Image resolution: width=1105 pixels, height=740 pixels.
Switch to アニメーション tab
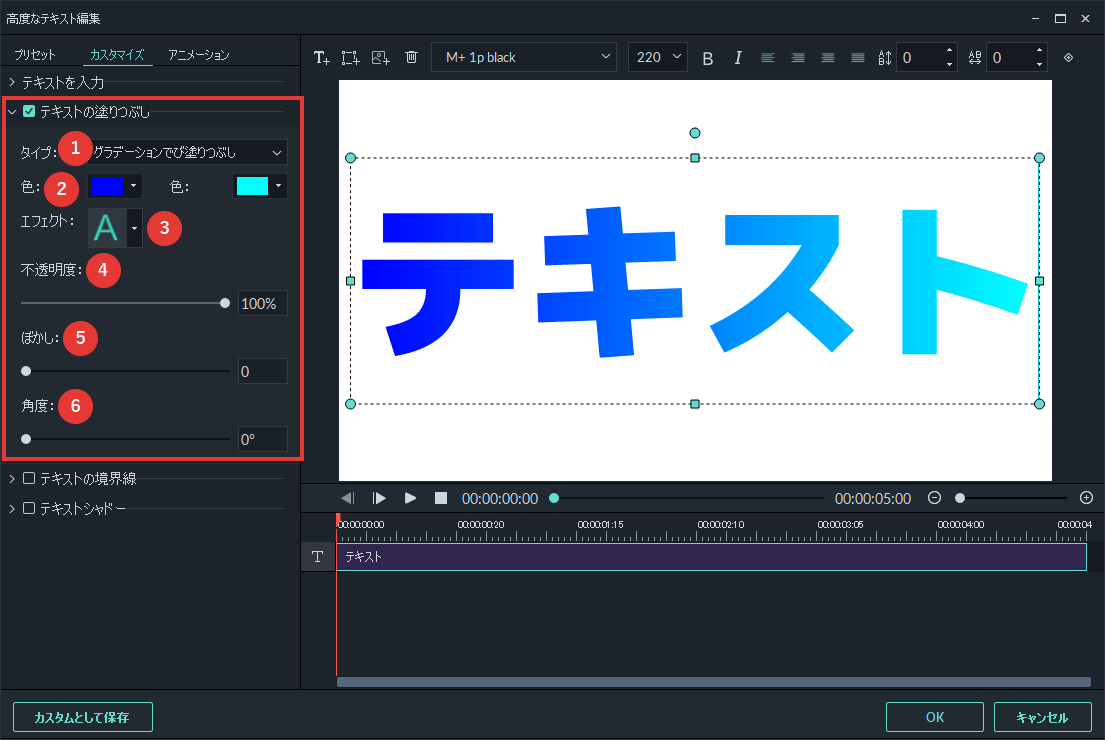(199, 55)
